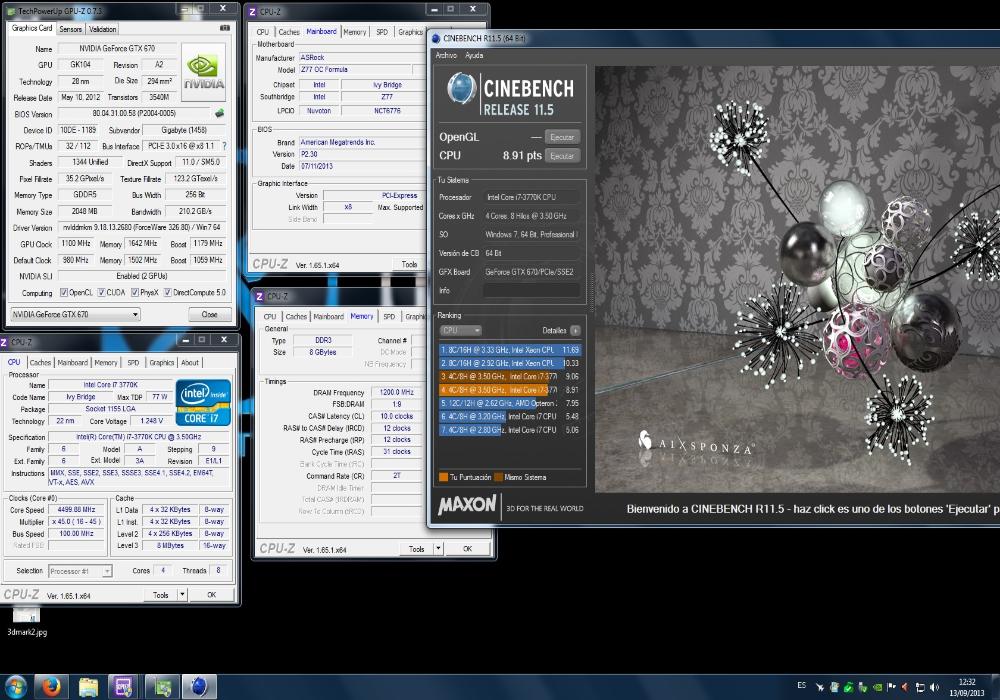Click the Show desktop strip at taskbar end
This screenshot has width=1000, height=700.
[x=995, y=687]
